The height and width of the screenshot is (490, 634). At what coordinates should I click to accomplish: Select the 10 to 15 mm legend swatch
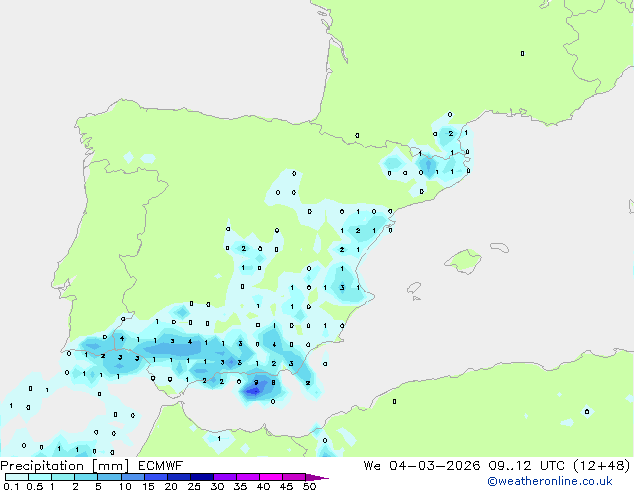click(x=132, y=477)
